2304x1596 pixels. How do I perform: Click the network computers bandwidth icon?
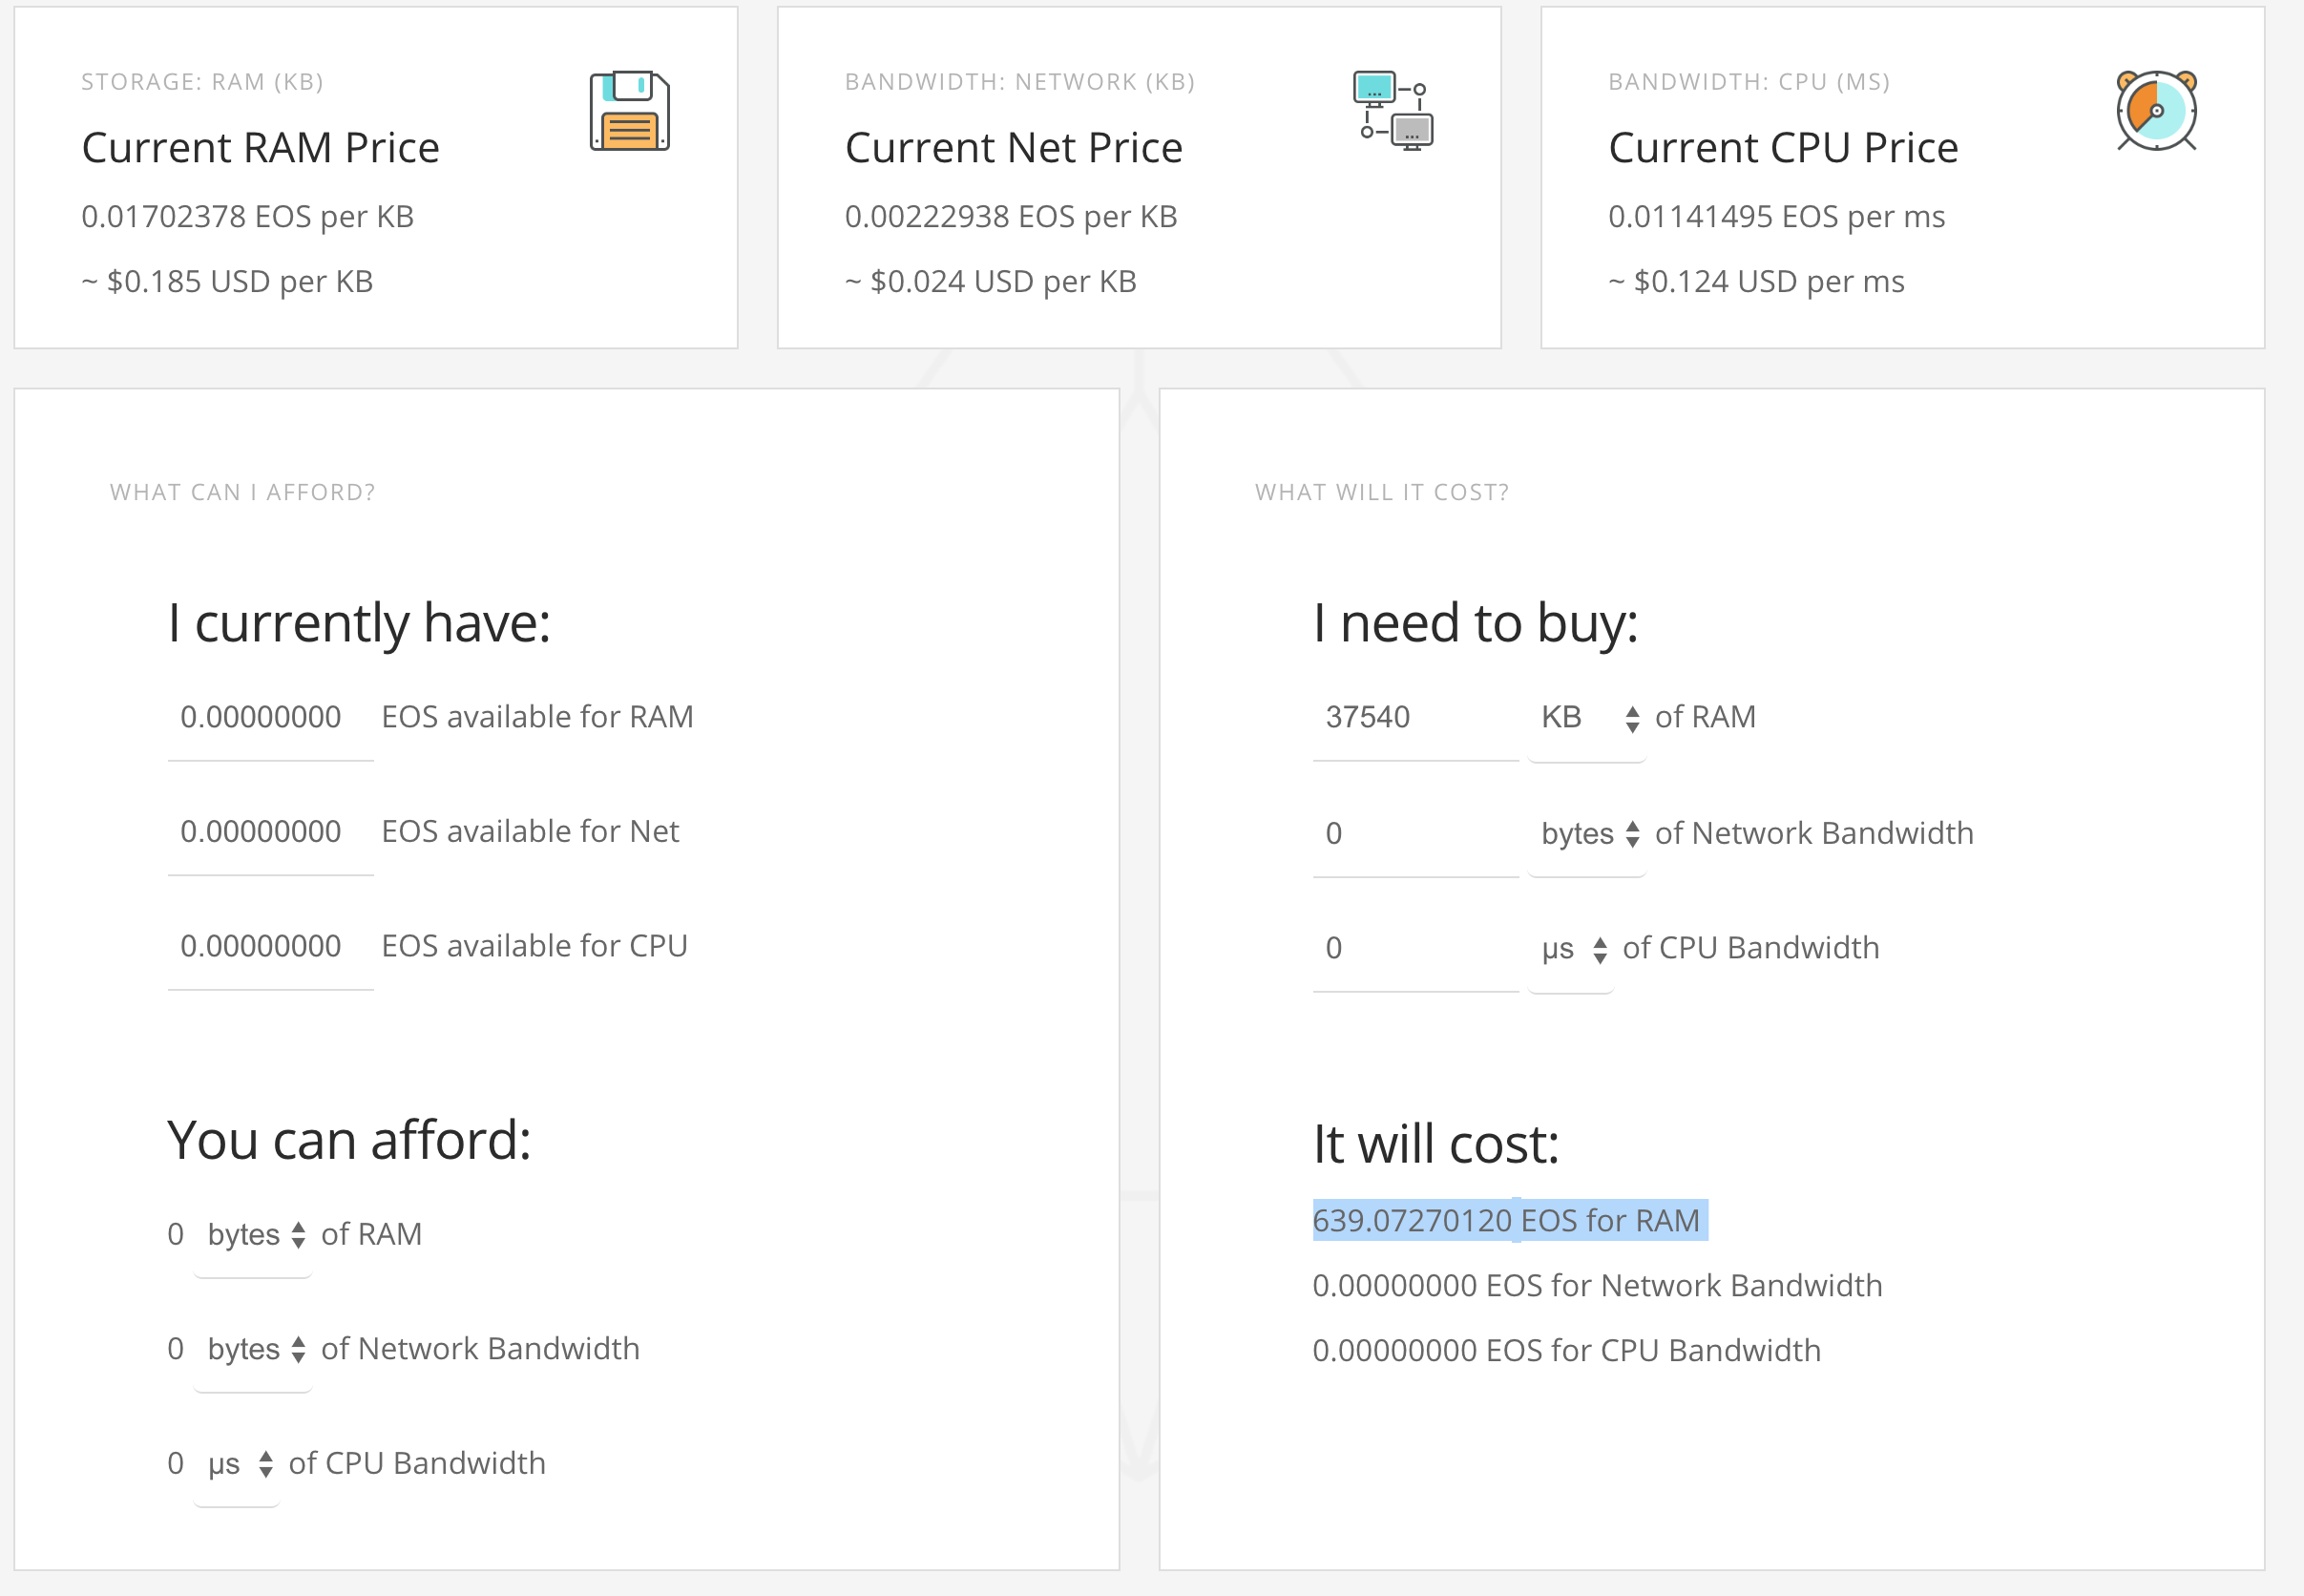coord(1393,111)
